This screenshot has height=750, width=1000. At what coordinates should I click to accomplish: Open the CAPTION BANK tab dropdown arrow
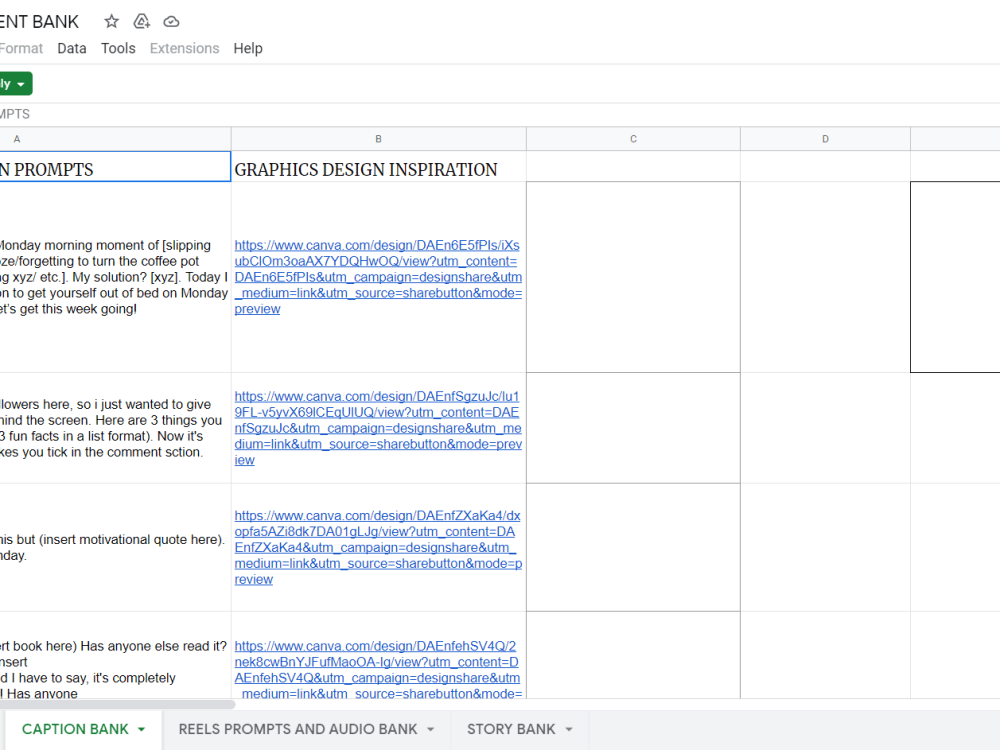(142, 729)
